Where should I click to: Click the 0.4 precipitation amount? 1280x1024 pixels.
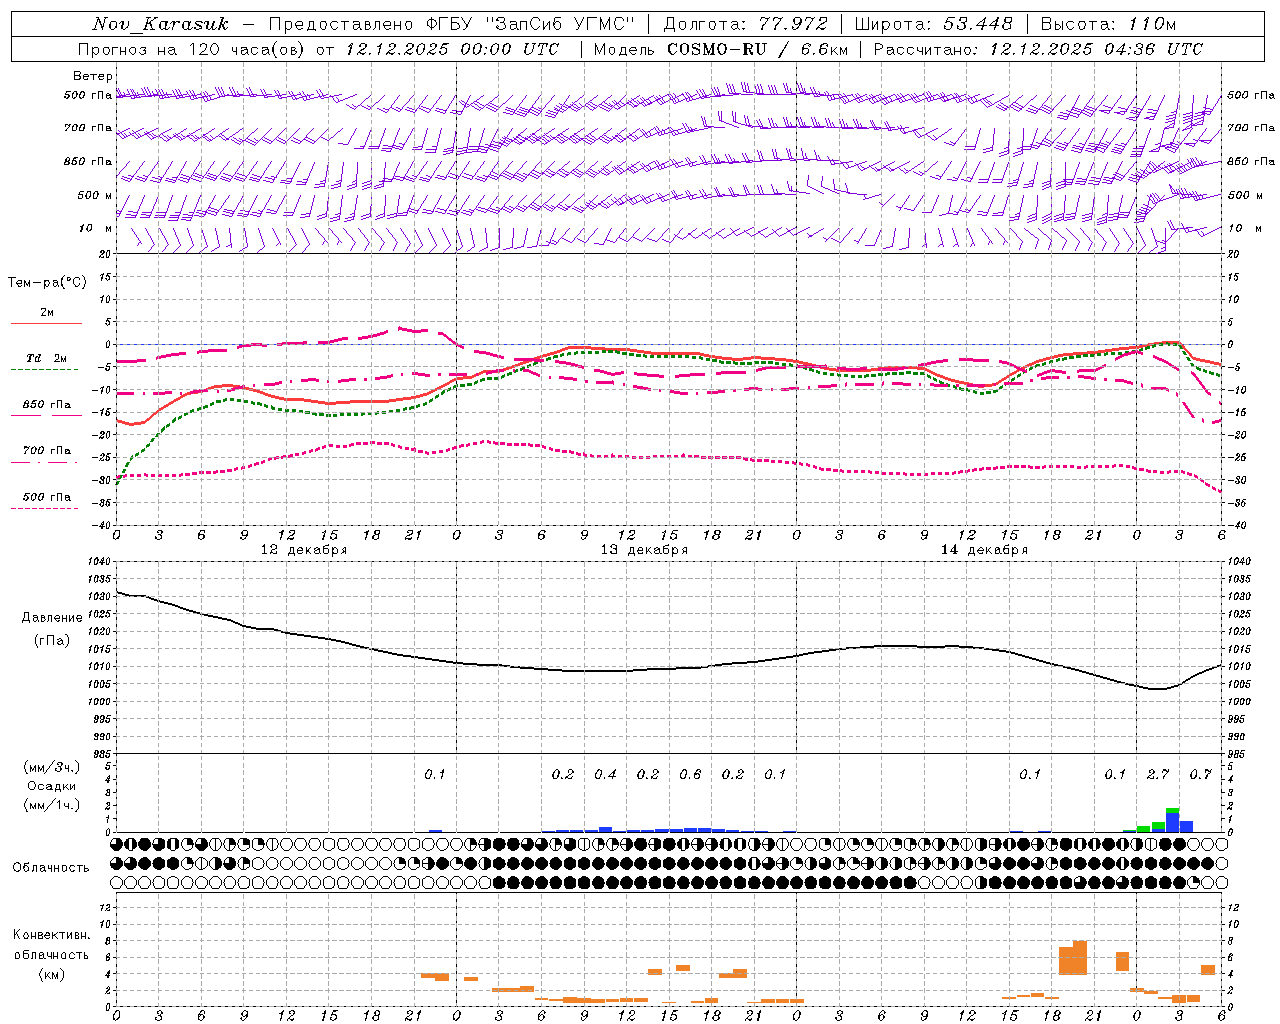click(605, 774)
